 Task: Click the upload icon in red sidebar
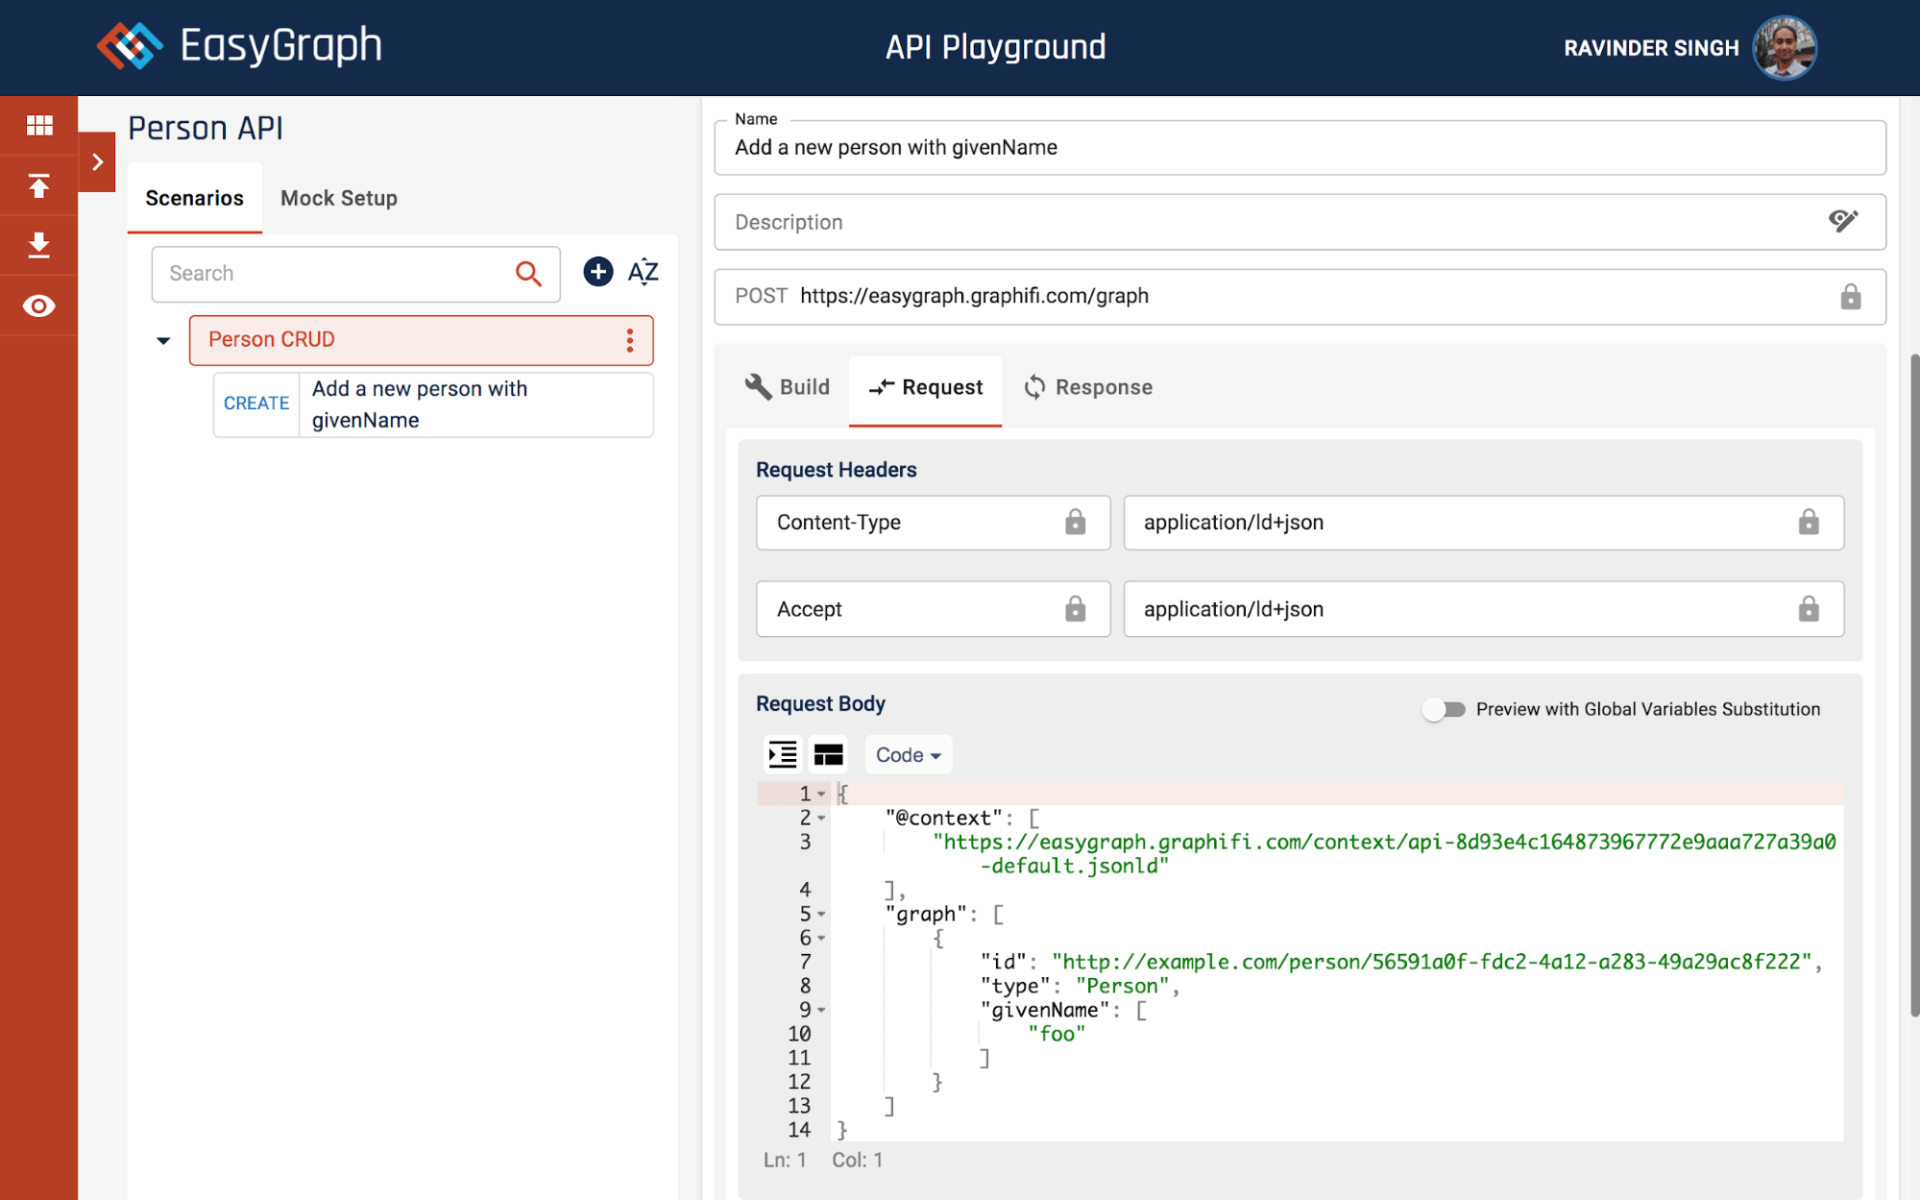(39, 186)
